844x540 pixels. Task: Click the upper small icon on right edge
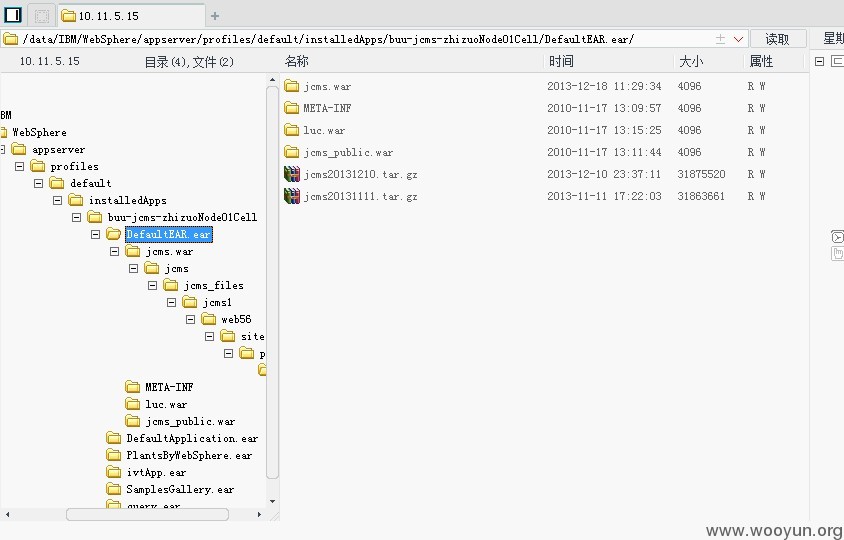838,236
